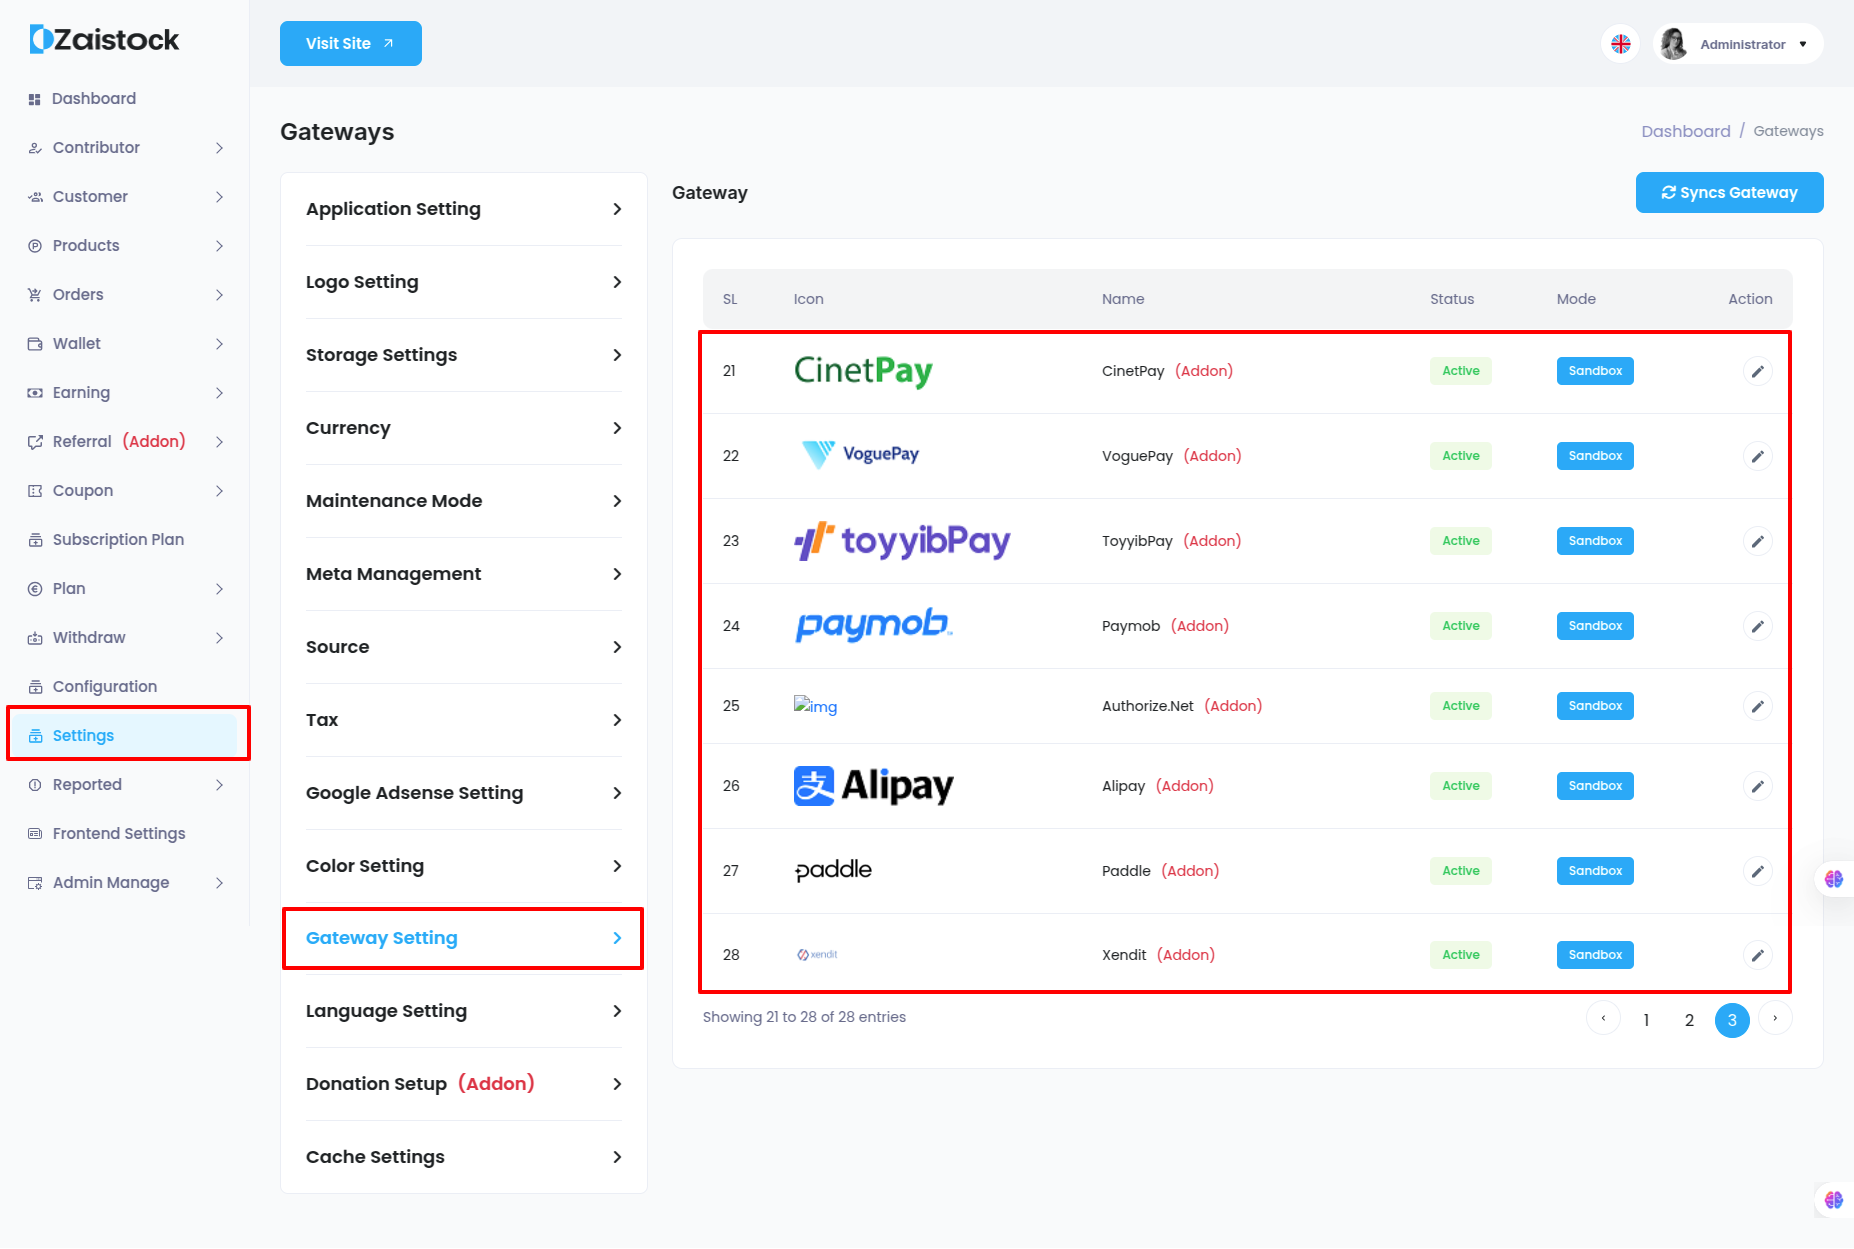Screen dimensions: 1854x1249
Task: Open the Donation Setup (Addon) section
Action: coord(464,1084)
